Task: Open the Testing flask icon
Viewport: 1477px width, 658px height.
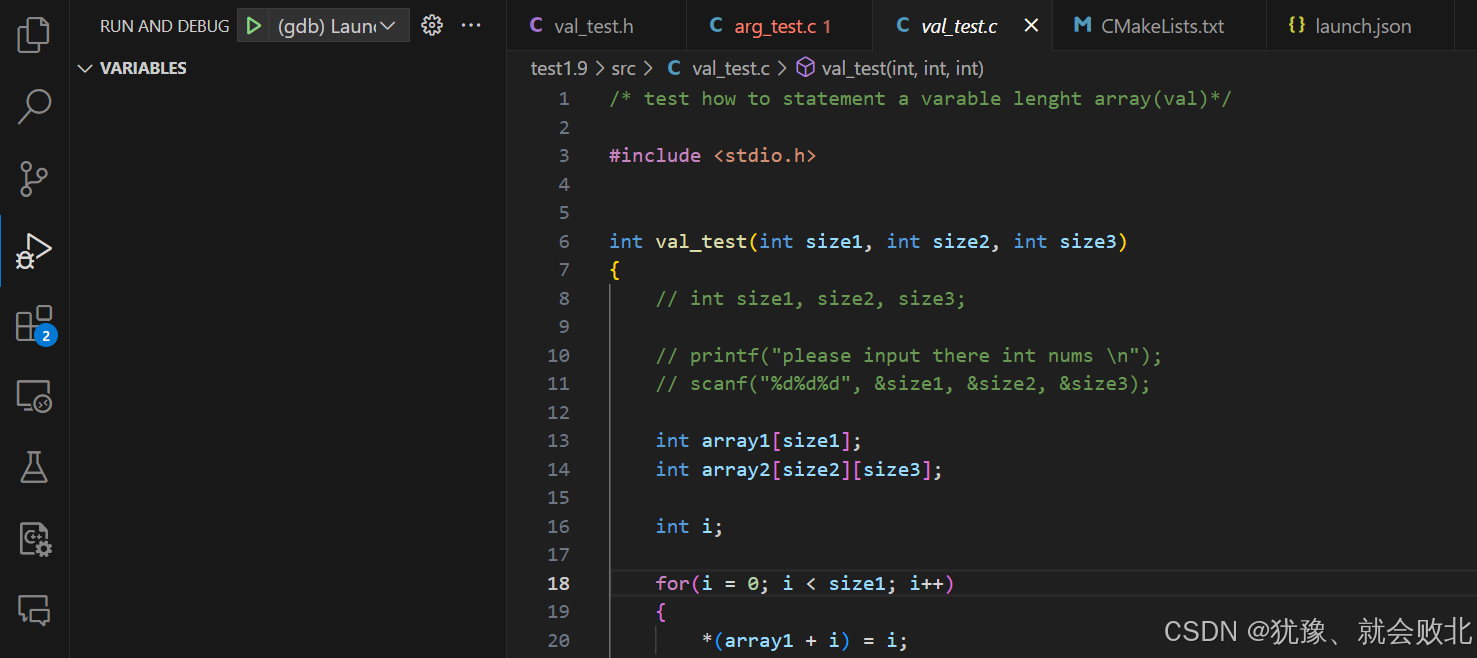Action: pyautogui.click(x=34, y=467)
